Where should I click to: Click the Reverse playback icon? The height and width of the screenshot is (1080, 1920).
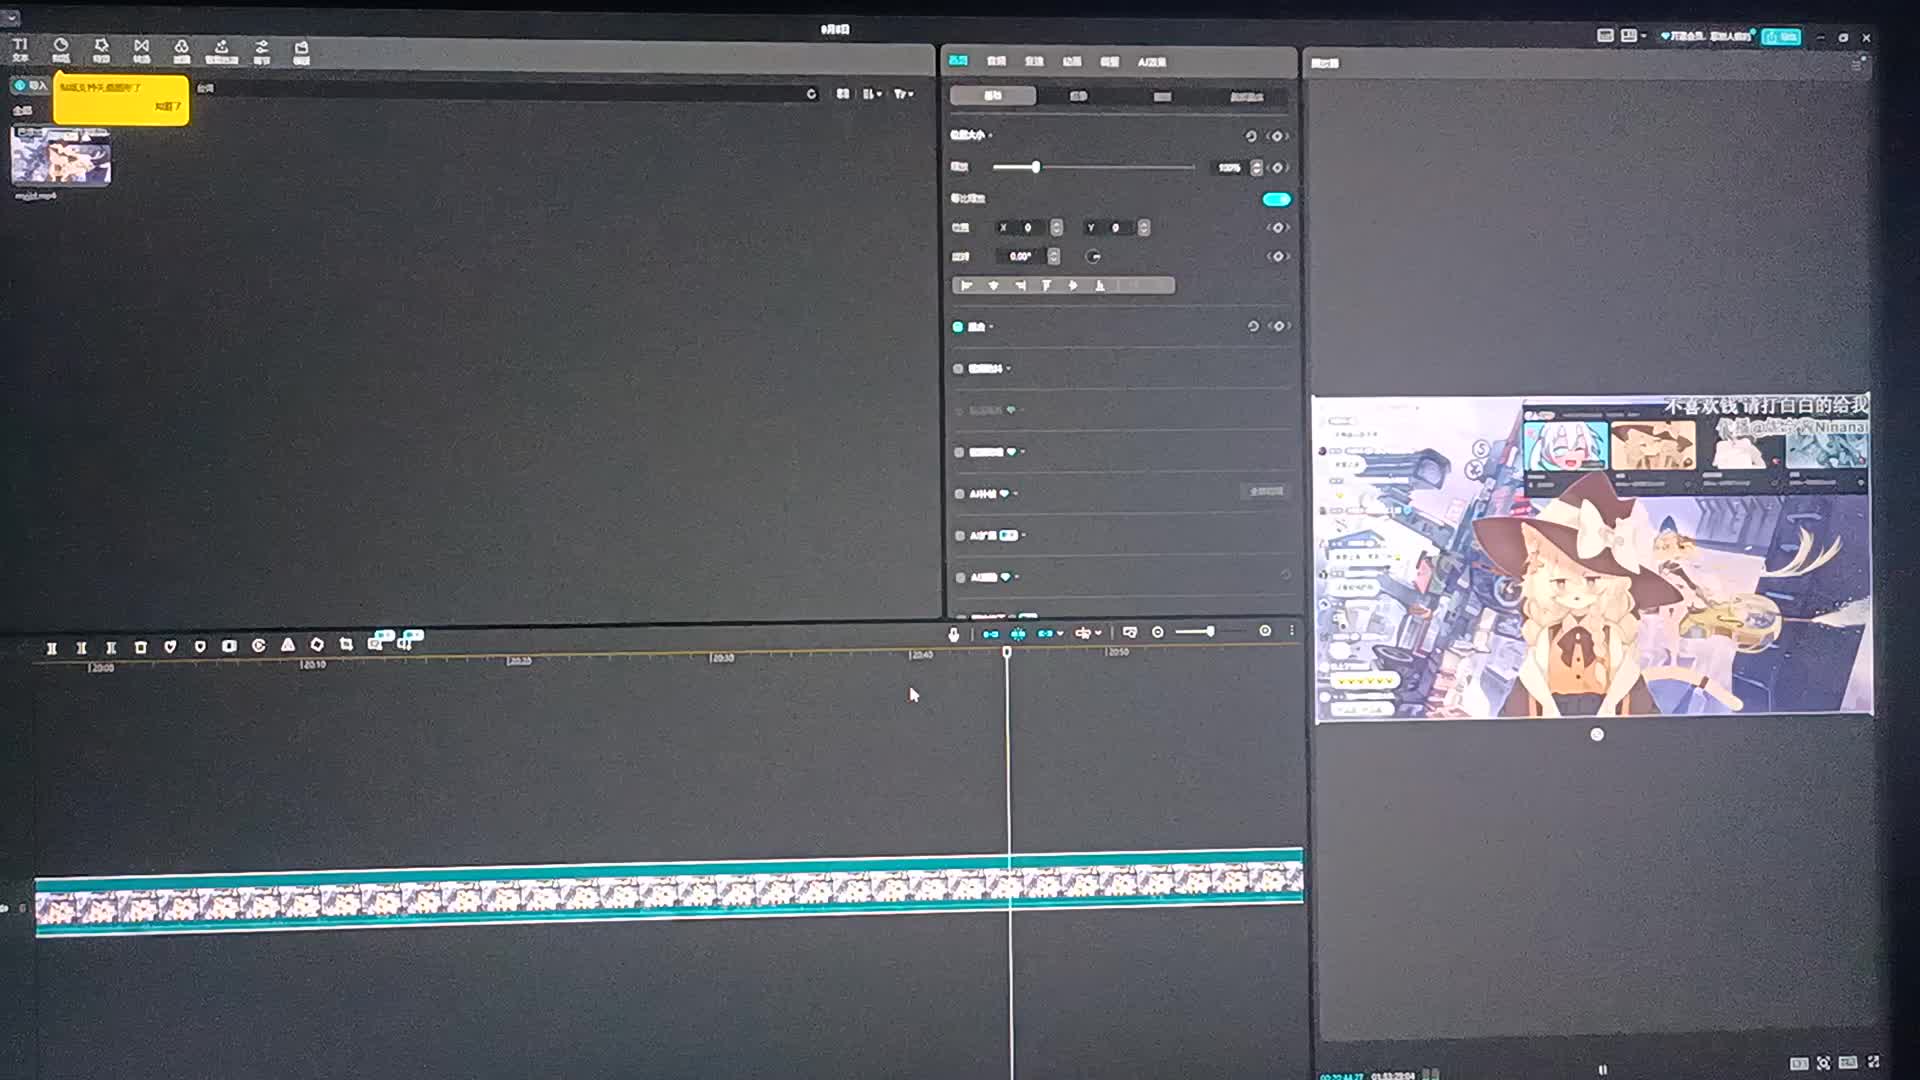259,645
